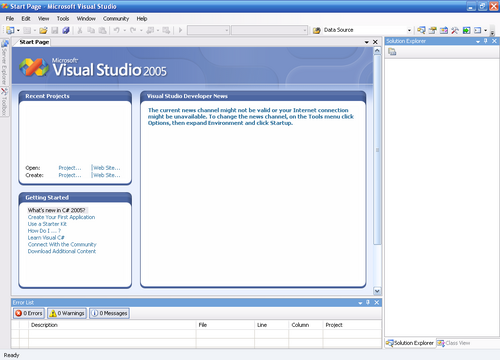
Task: Open the Toolbox side tab
Action: click(4, 102)
